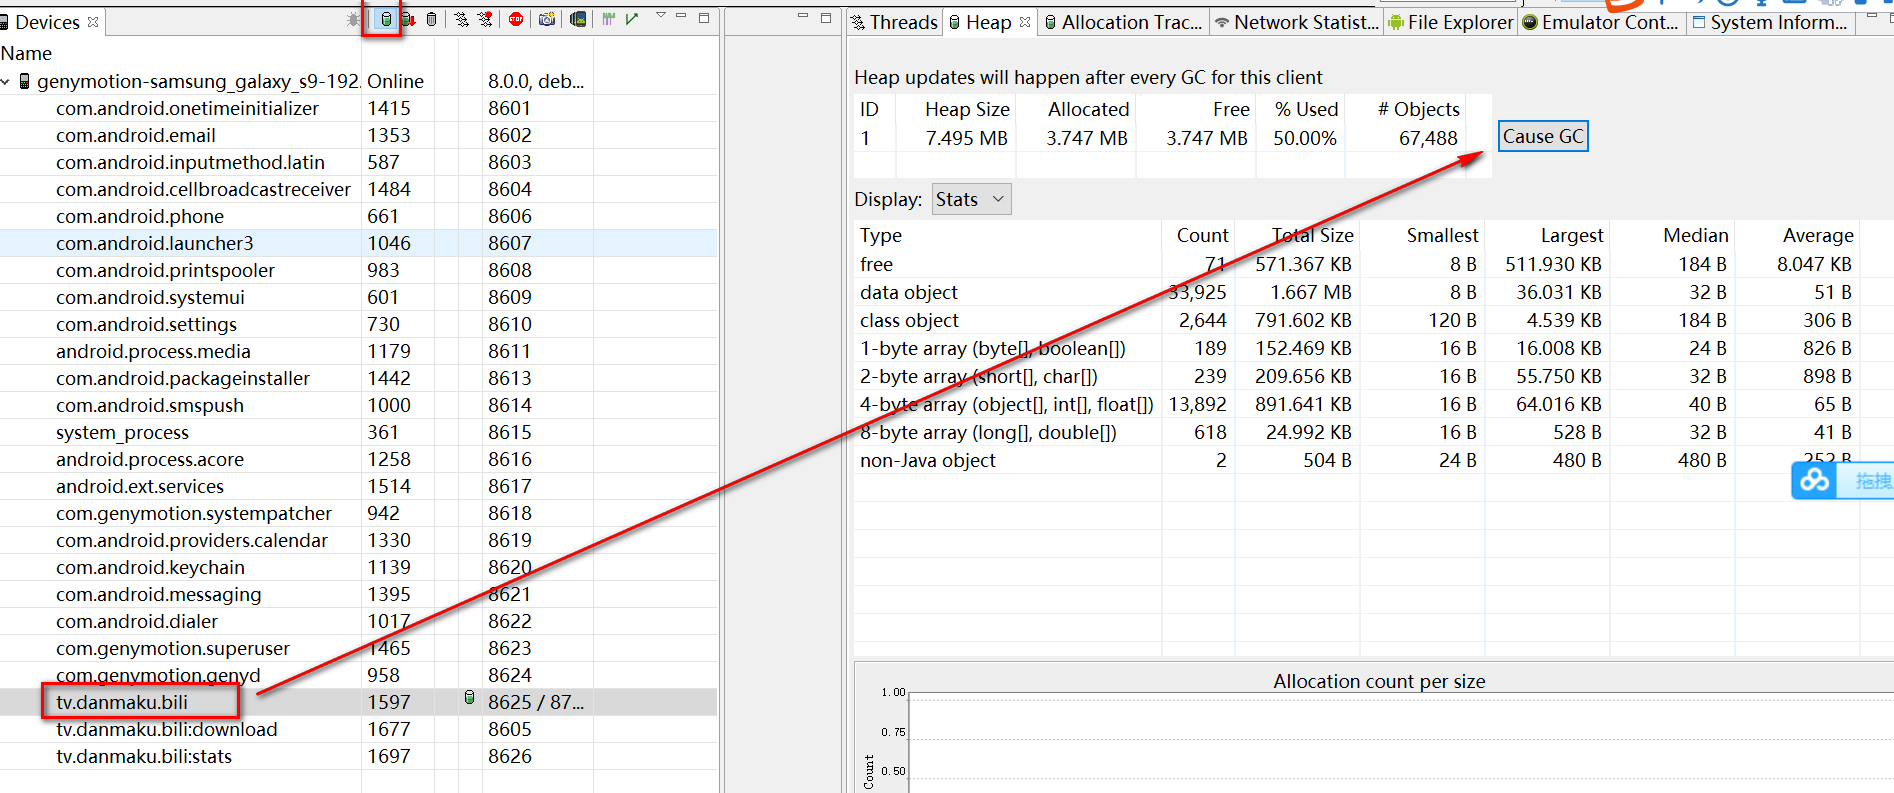Click the Systrace capture icon

point(608,19)
